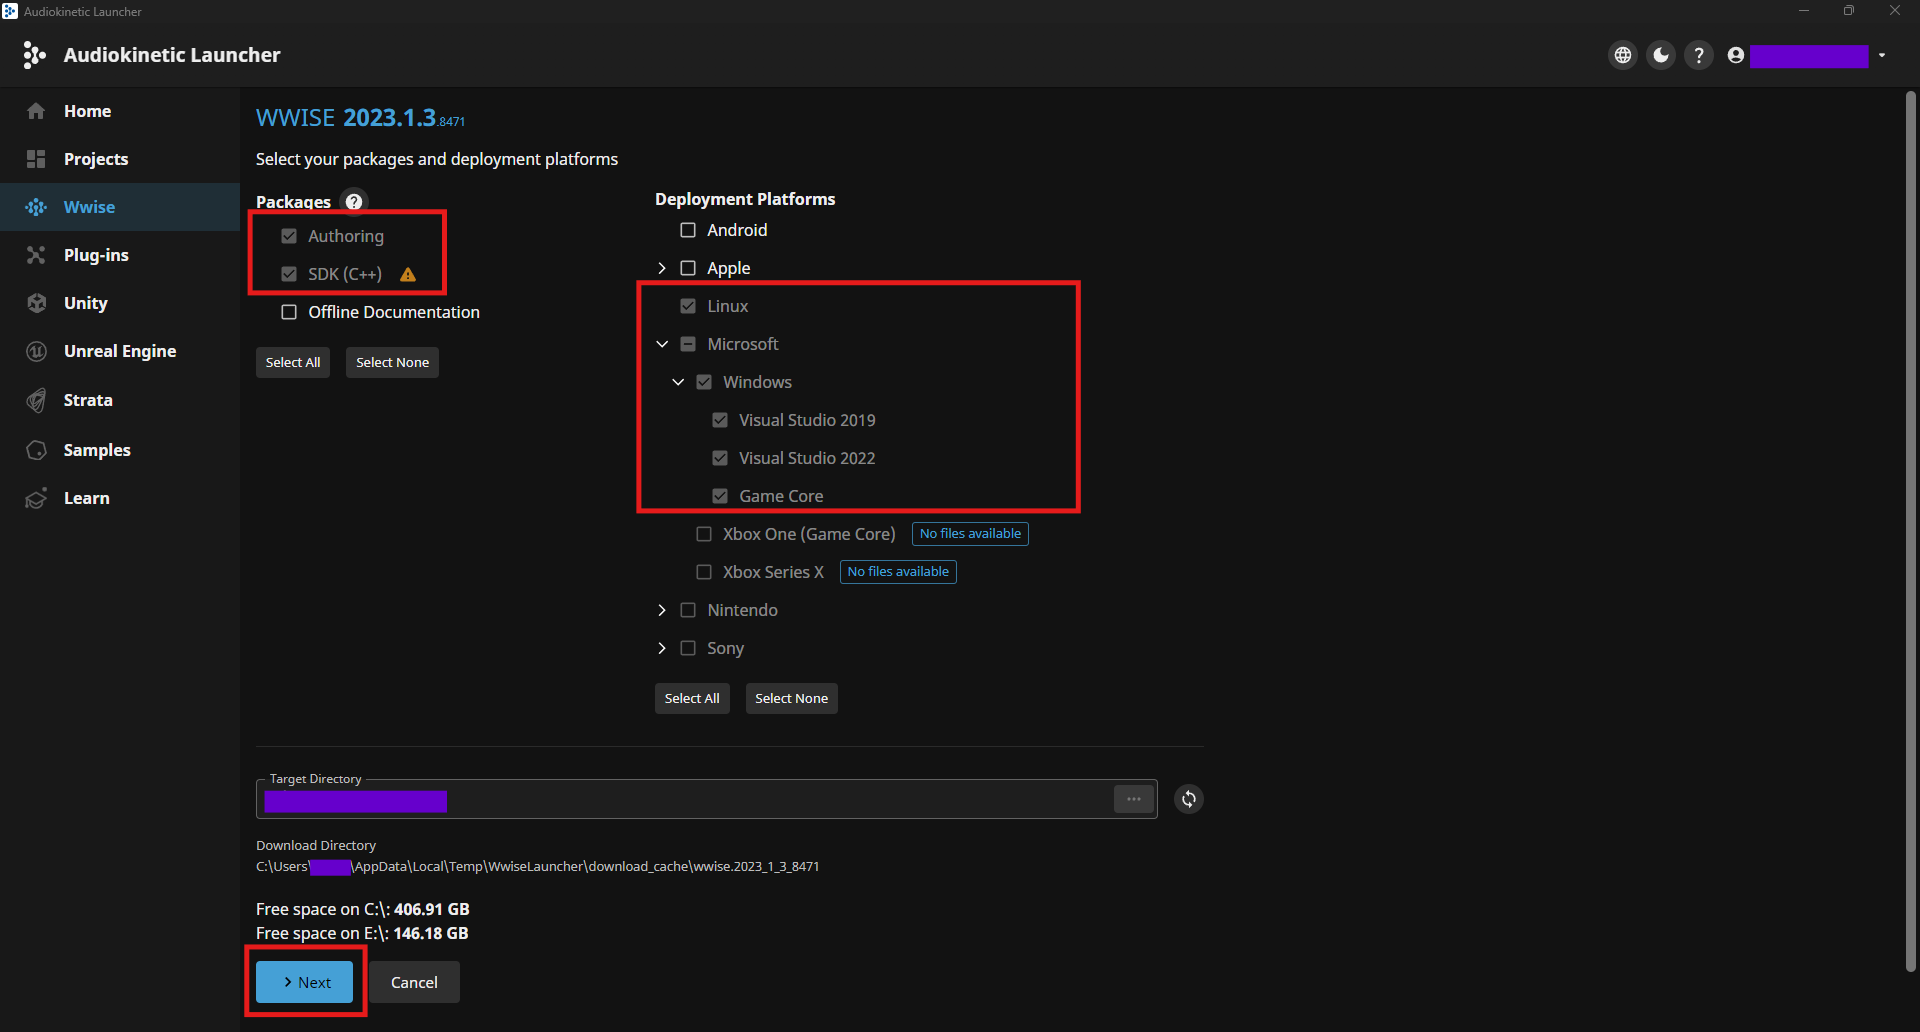Toggle the Linux platform checkbox

(x=688, y=306)
